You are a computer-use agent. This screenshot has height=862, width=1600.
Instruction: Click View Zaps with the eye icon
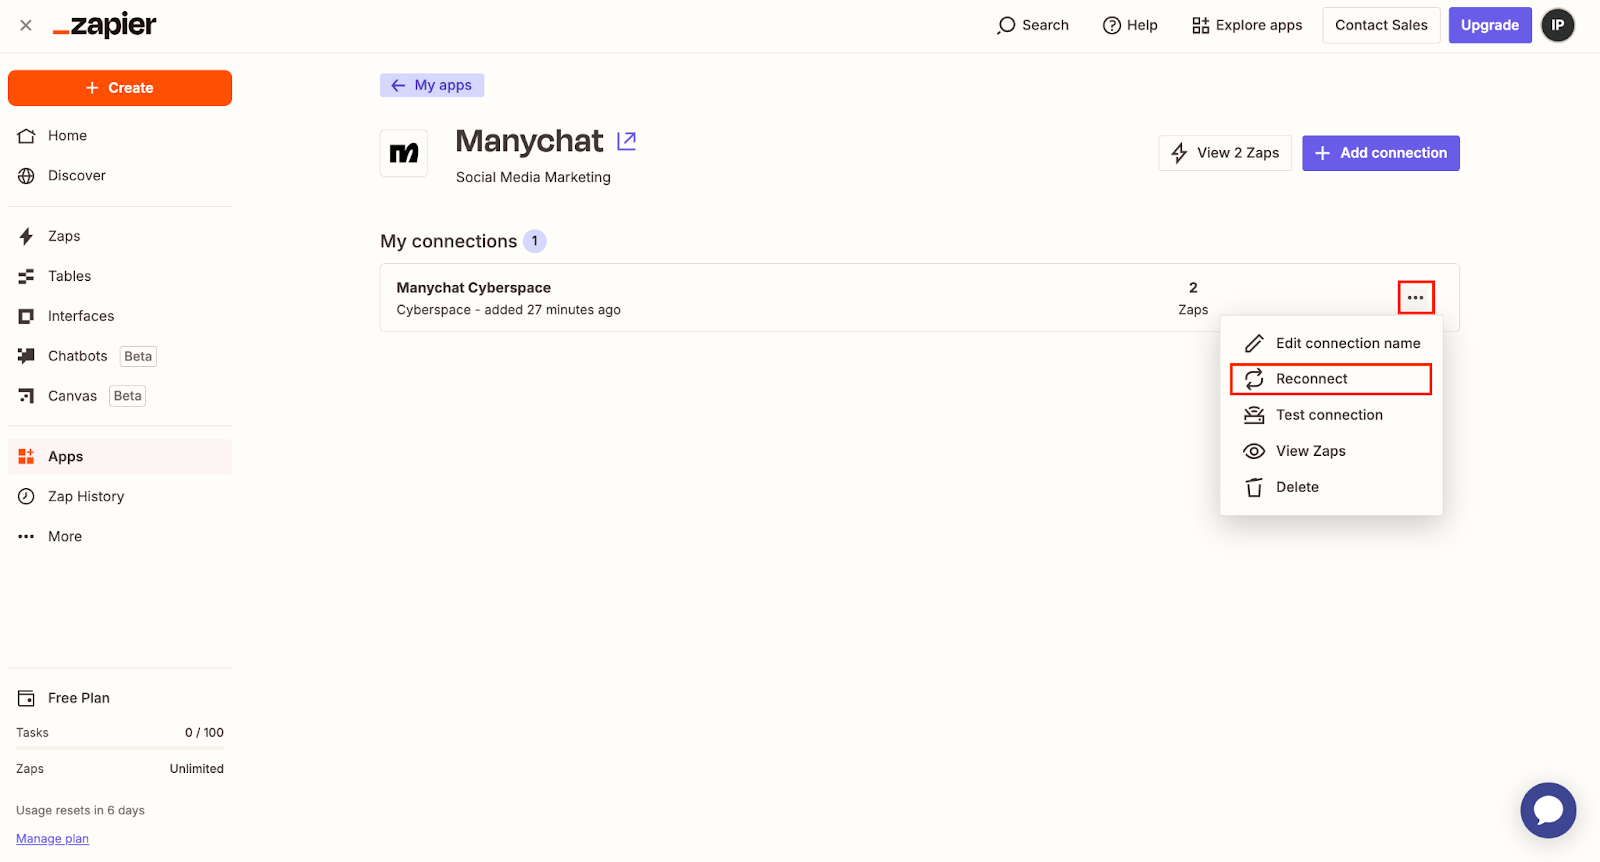click(1310, 451)
